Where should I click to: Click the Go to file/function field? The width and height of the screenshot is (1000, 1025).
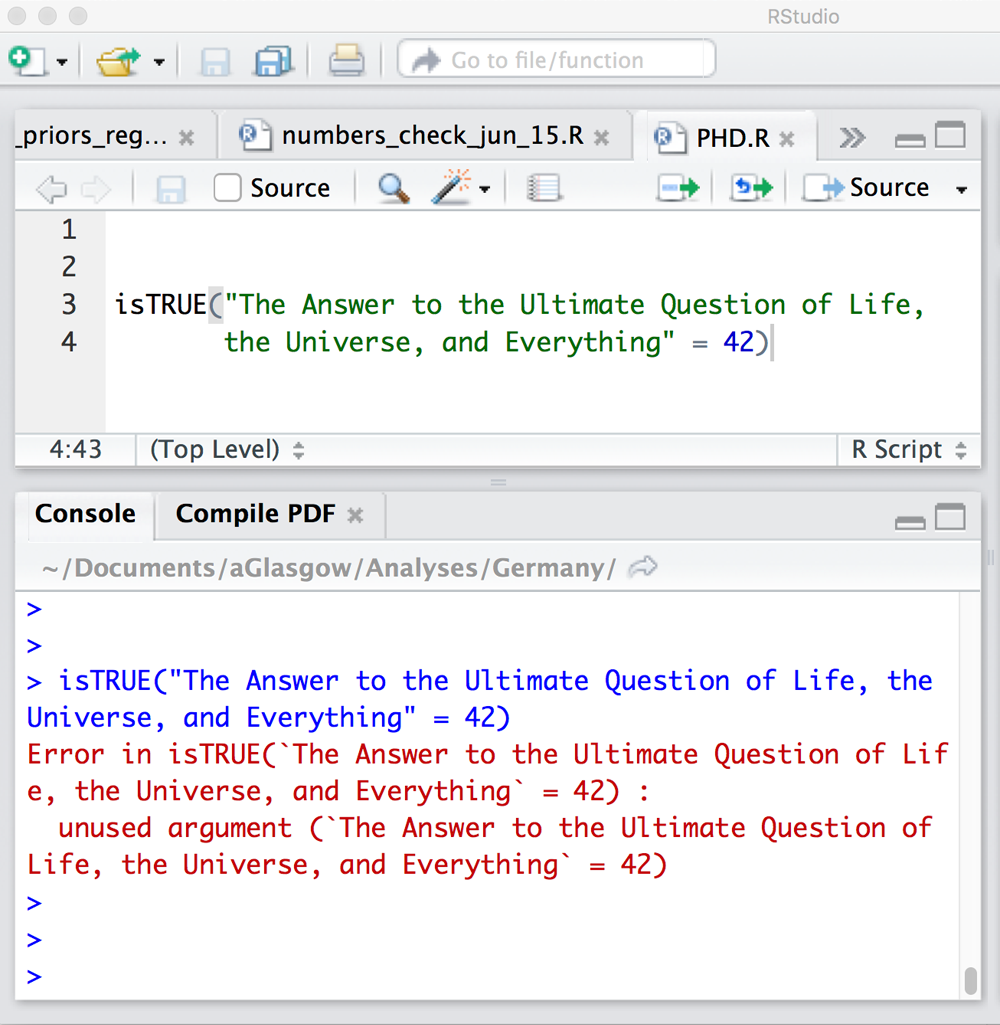coord(556,60)
